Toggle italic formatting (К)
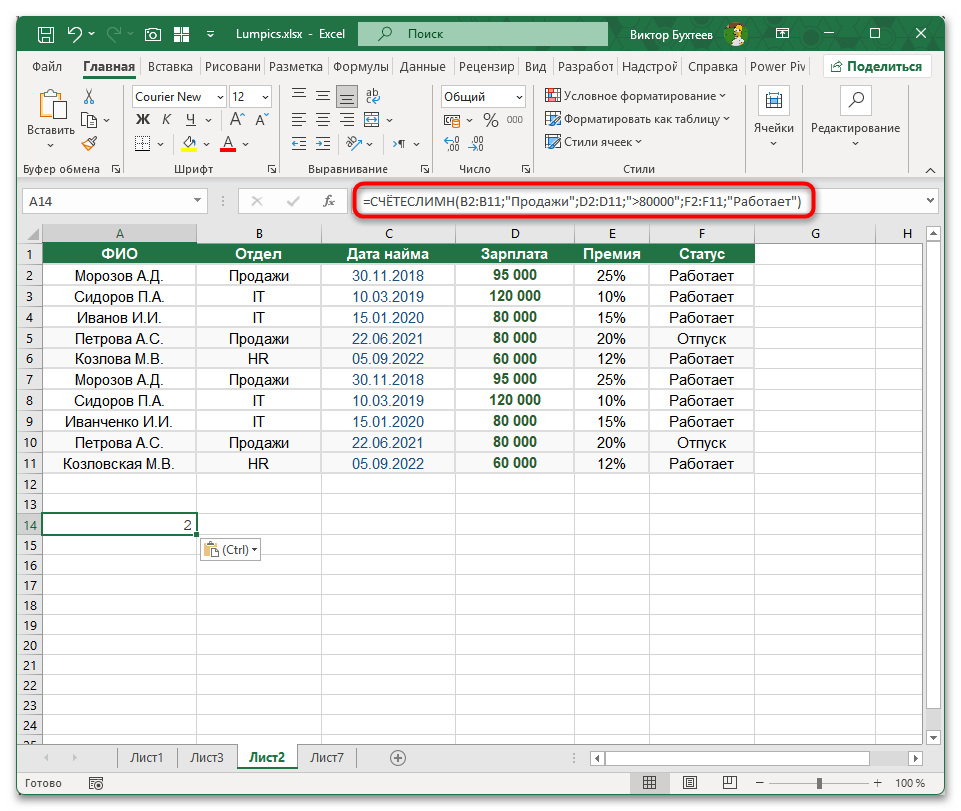The image size is (961, 811). point(167,120)
